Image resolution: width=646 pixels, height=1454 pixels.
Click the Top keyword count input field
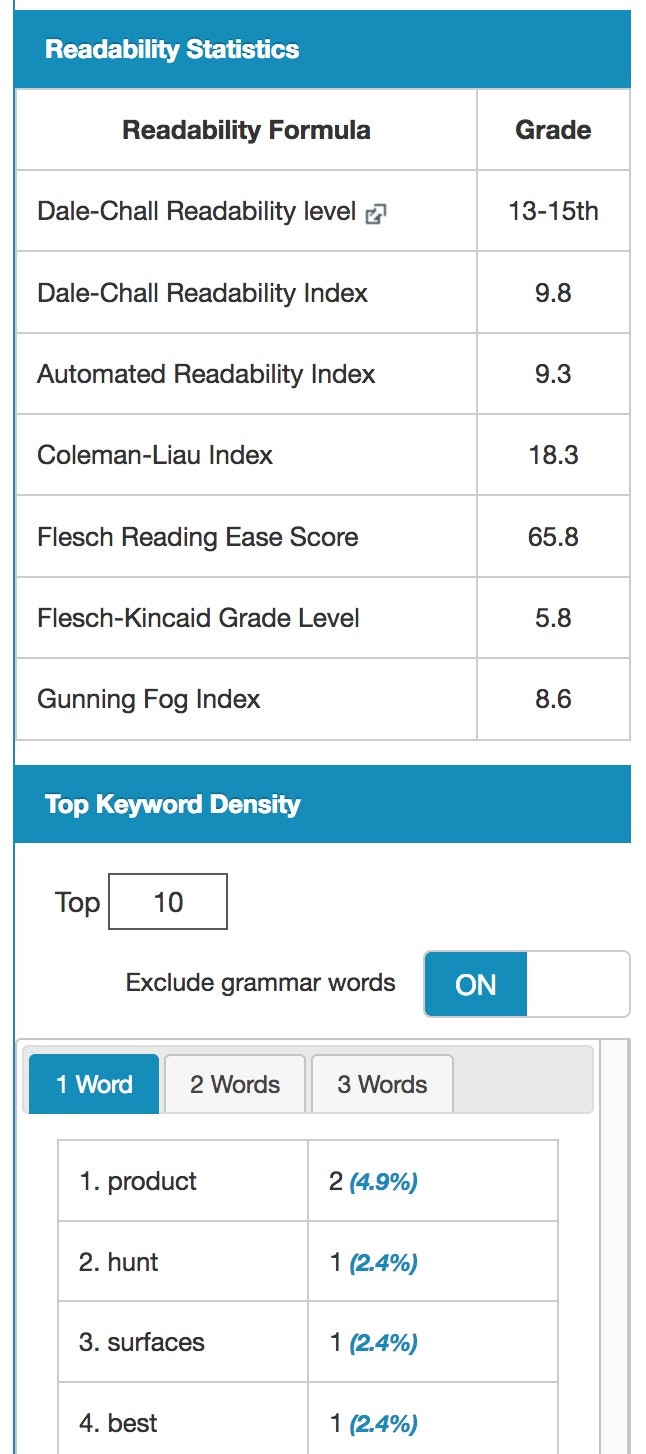pyautogui.click(x=167, y=901)
